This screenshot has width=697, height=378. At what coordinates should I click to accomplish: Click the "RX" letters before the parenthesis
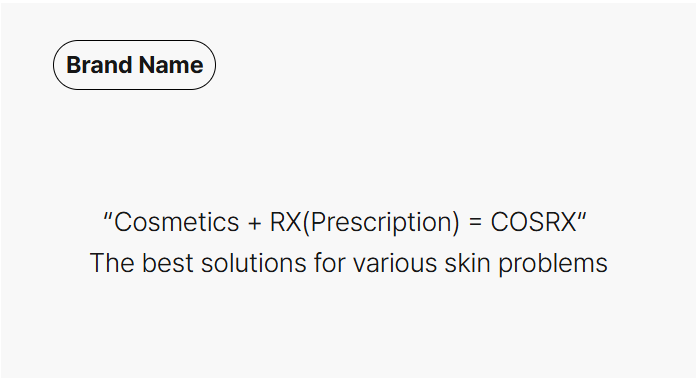pyautogui.click(x=286, y=221)
